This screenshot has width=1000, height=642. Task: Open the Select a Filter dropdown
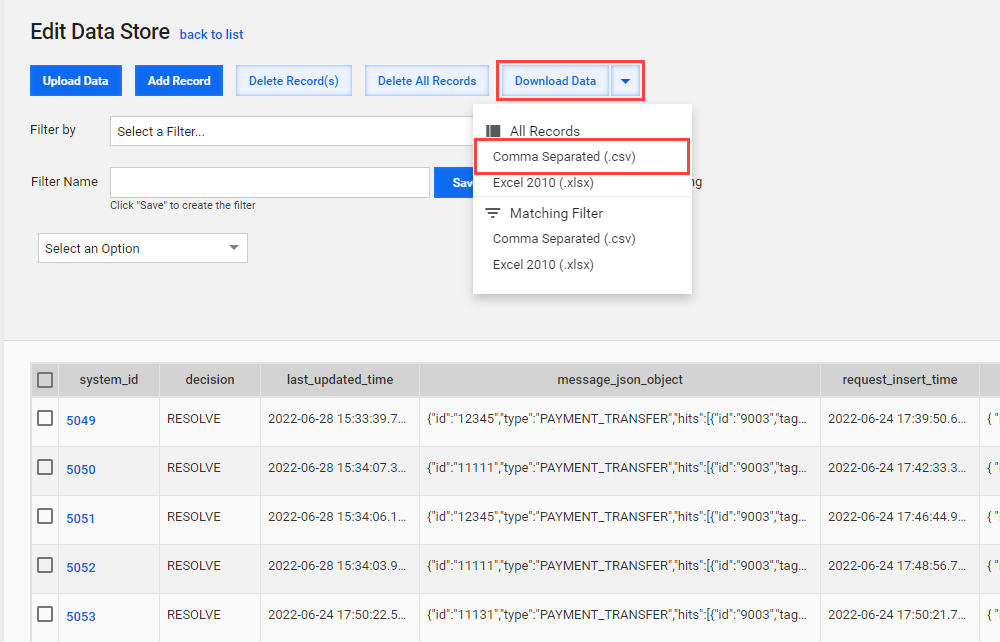click(291, 131)
